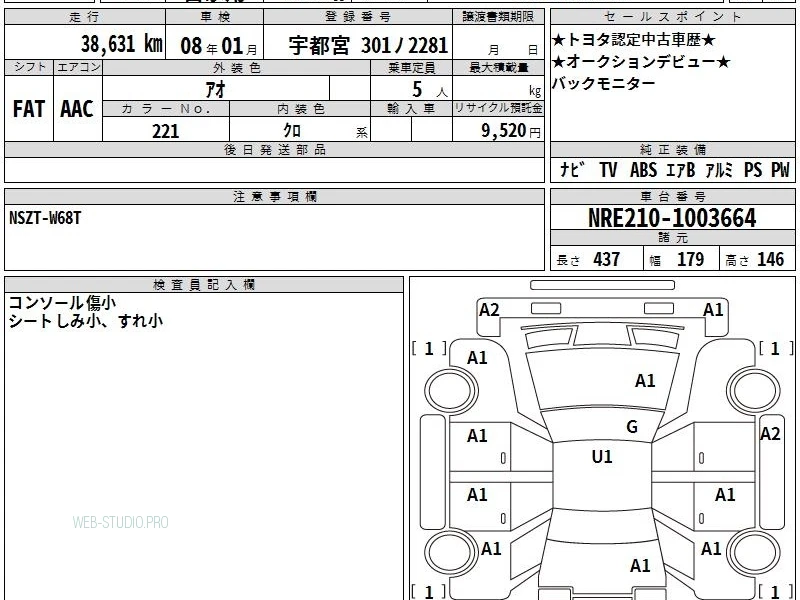Click the 5 人 seating capacity
800x600 pixels.
tap(429, 90)
